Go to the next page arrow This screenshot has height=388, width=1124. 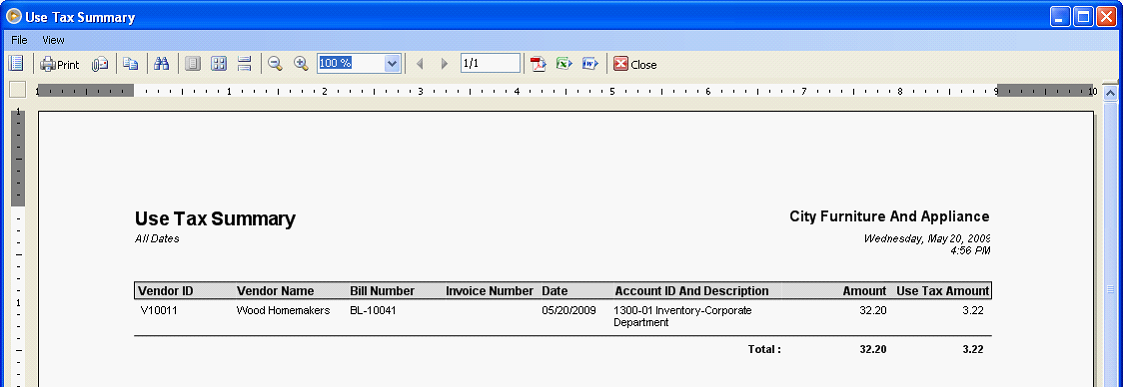tap(444, 64)
